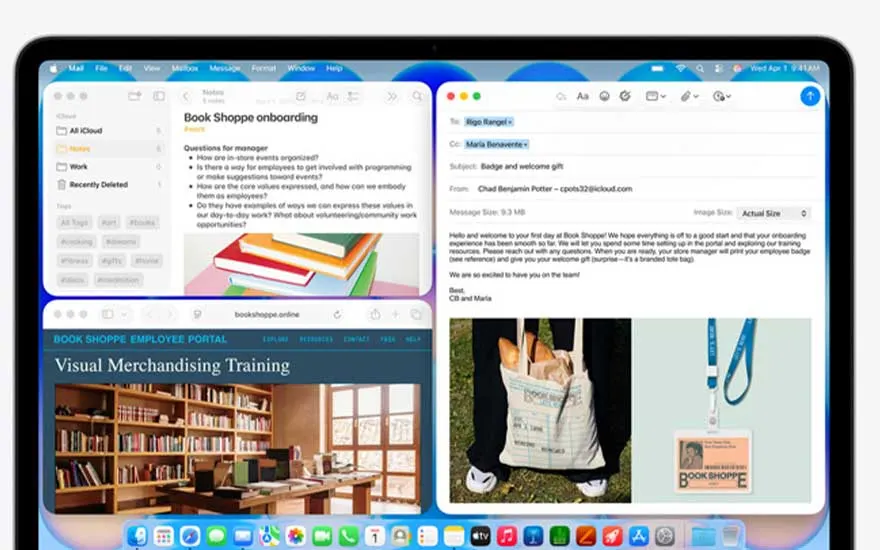The image size is (880, 550).
Task: Click the BOOK SHOPPE EMPLOYEE PORTAL heading
Action: point(140,339)
